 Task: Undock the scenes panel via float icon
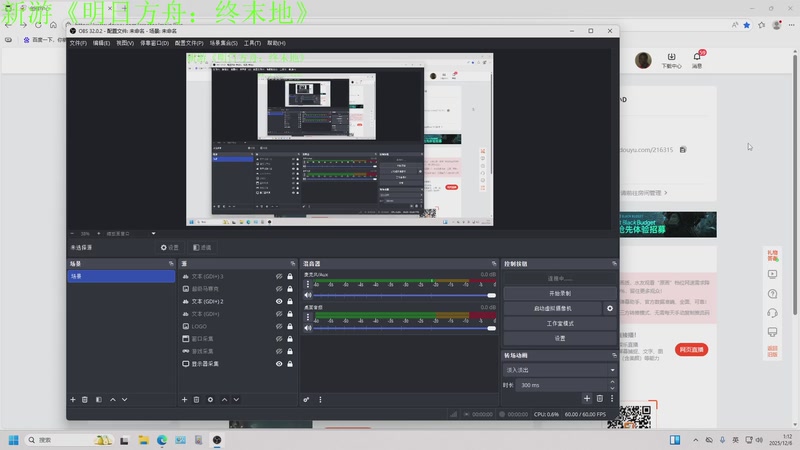[171, 264]
